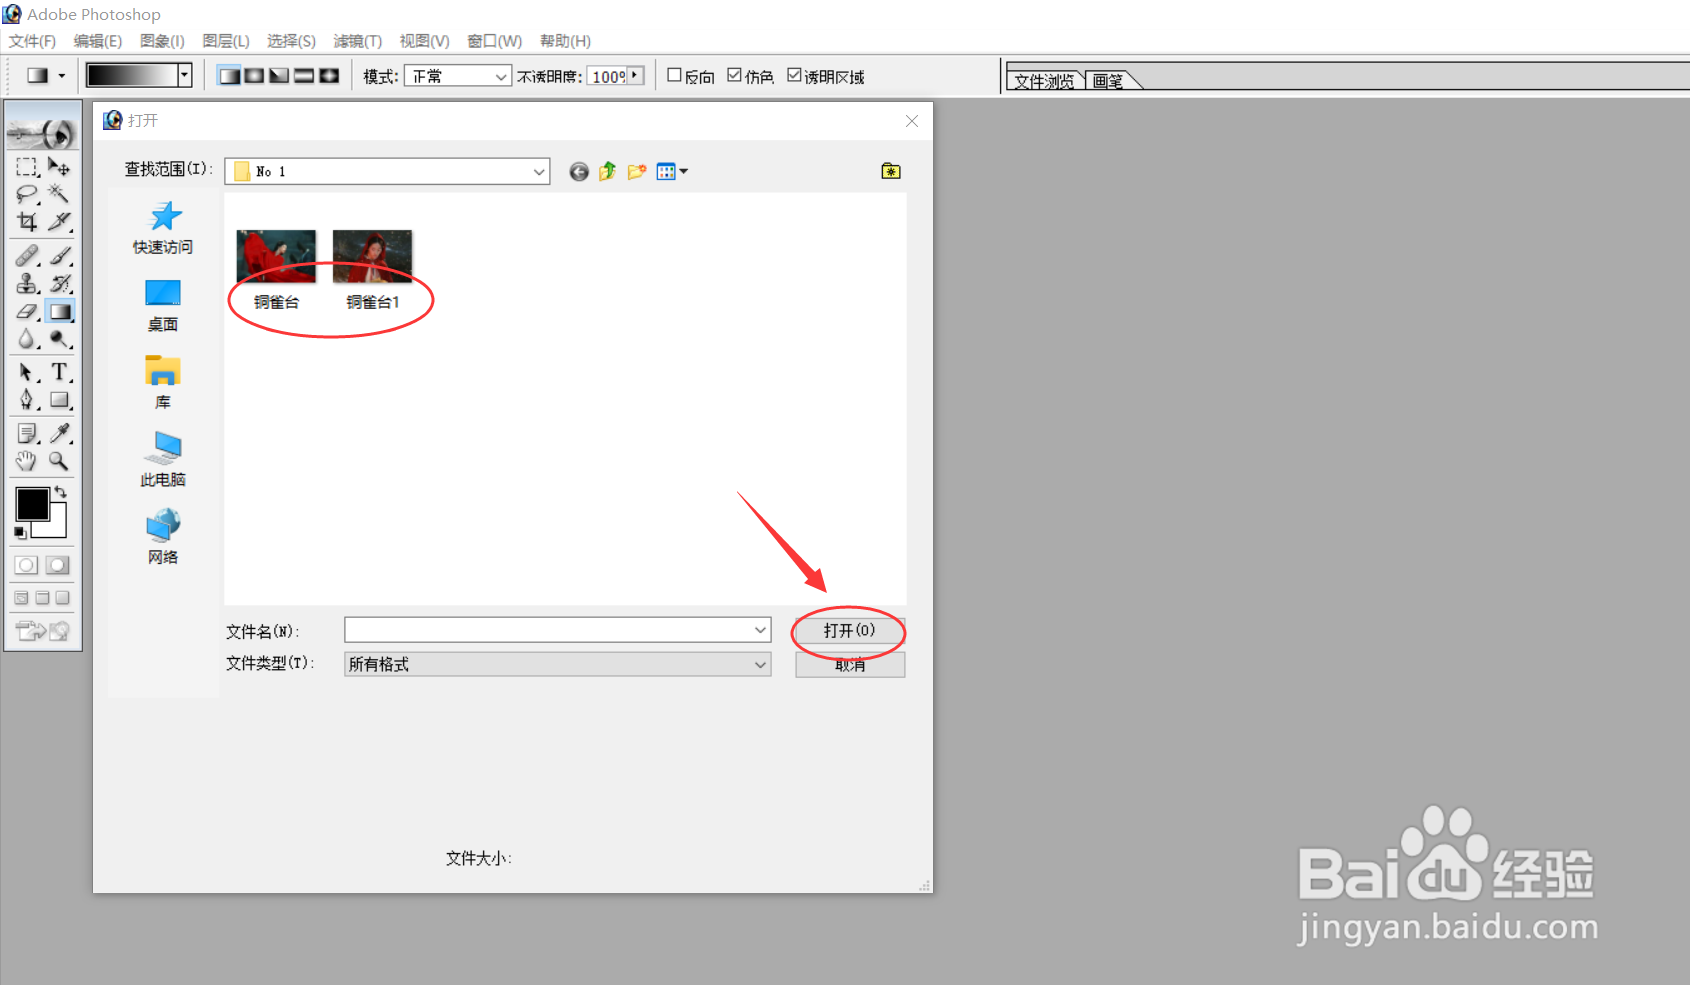Open the gradient tool preset picker

(x=44, y=76)
